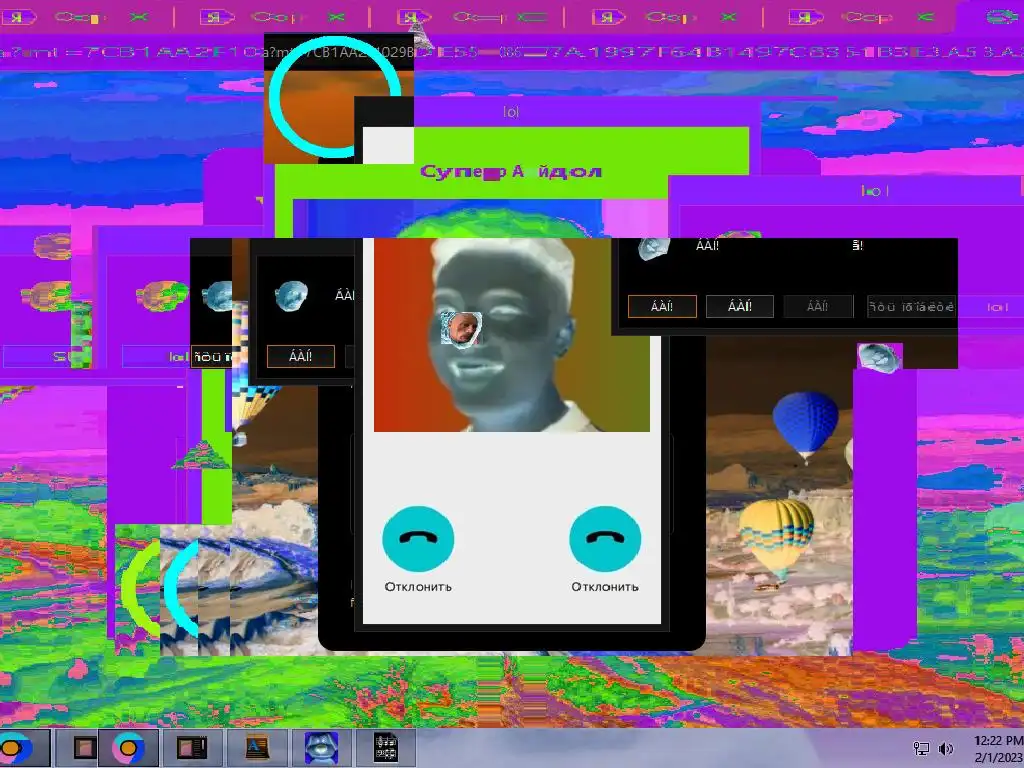The width and height of the screenshot is (1024, 768).
Task: Click the greyed-out ÁÀÍ! button in wide dialog
Action: (818, 306)
